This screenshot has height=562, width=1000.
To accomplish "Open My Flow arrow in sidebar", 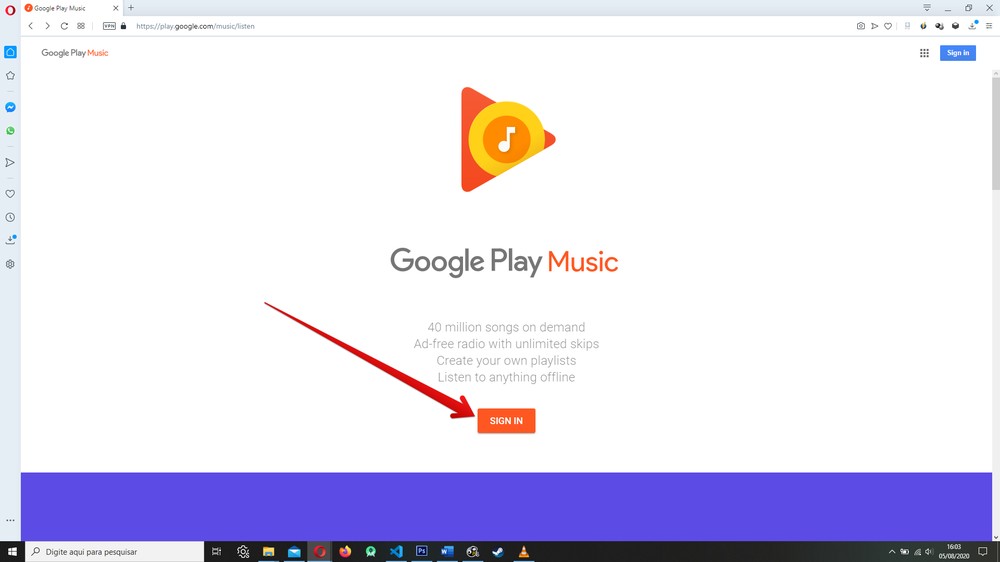I will [10, 163].
